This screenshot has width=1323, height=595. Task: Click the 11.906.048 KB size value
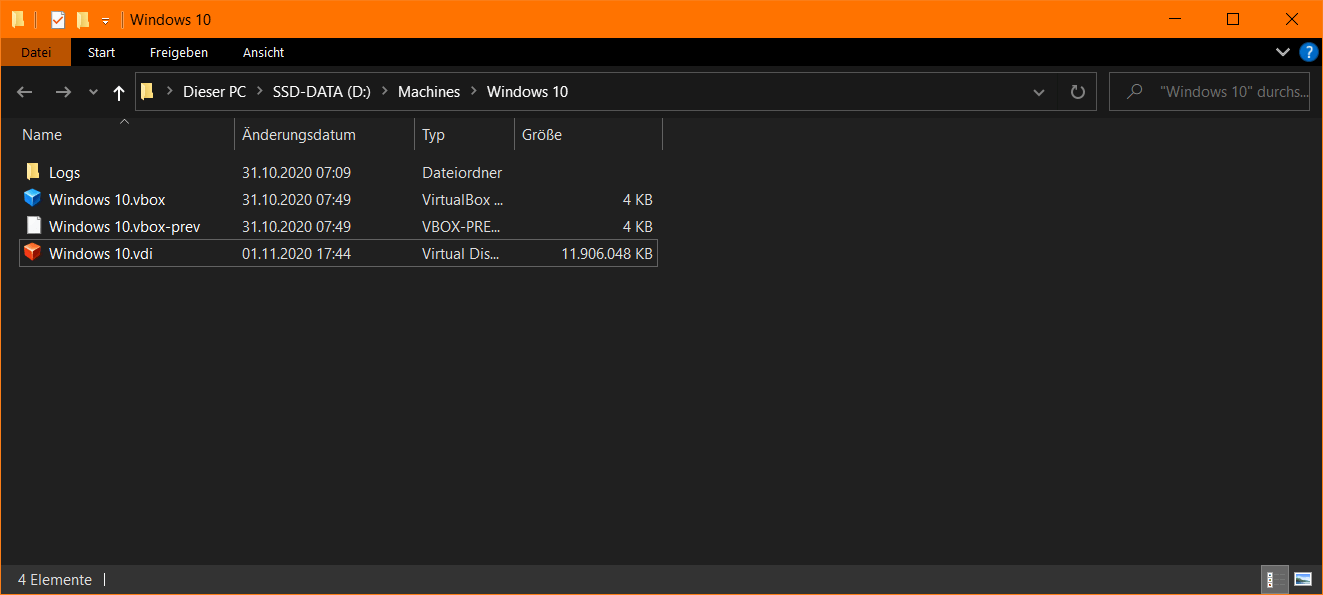pos(607,254)
